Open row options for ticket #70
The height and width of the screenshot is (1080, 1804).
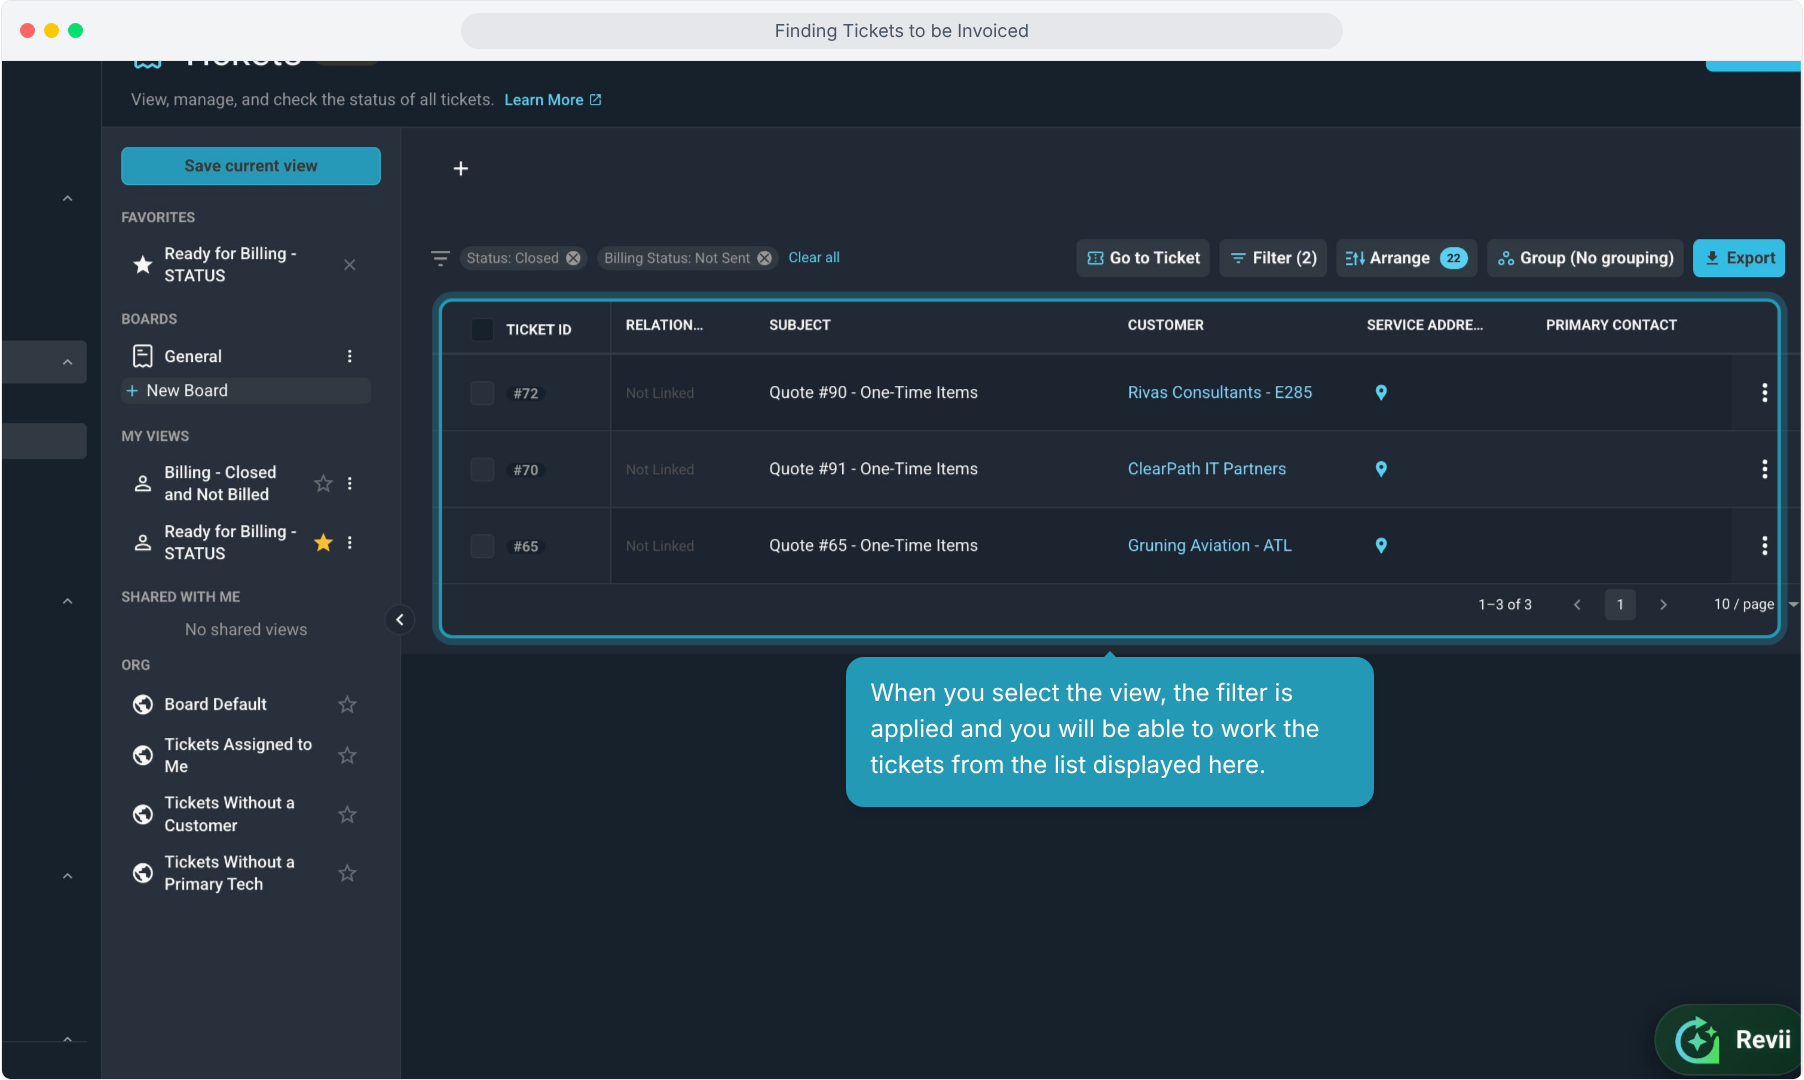(x=1764, y=469)
